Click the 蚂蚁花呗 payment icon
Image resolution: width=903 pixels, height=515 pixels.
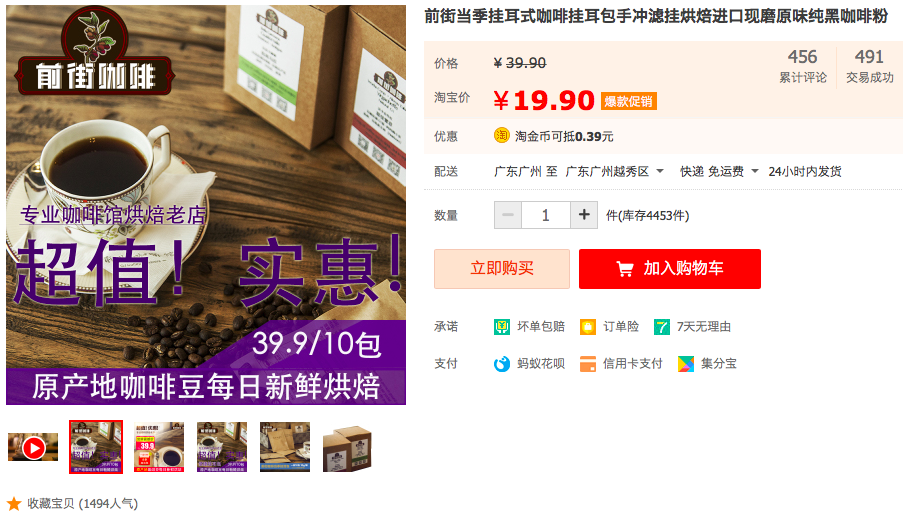502,364
